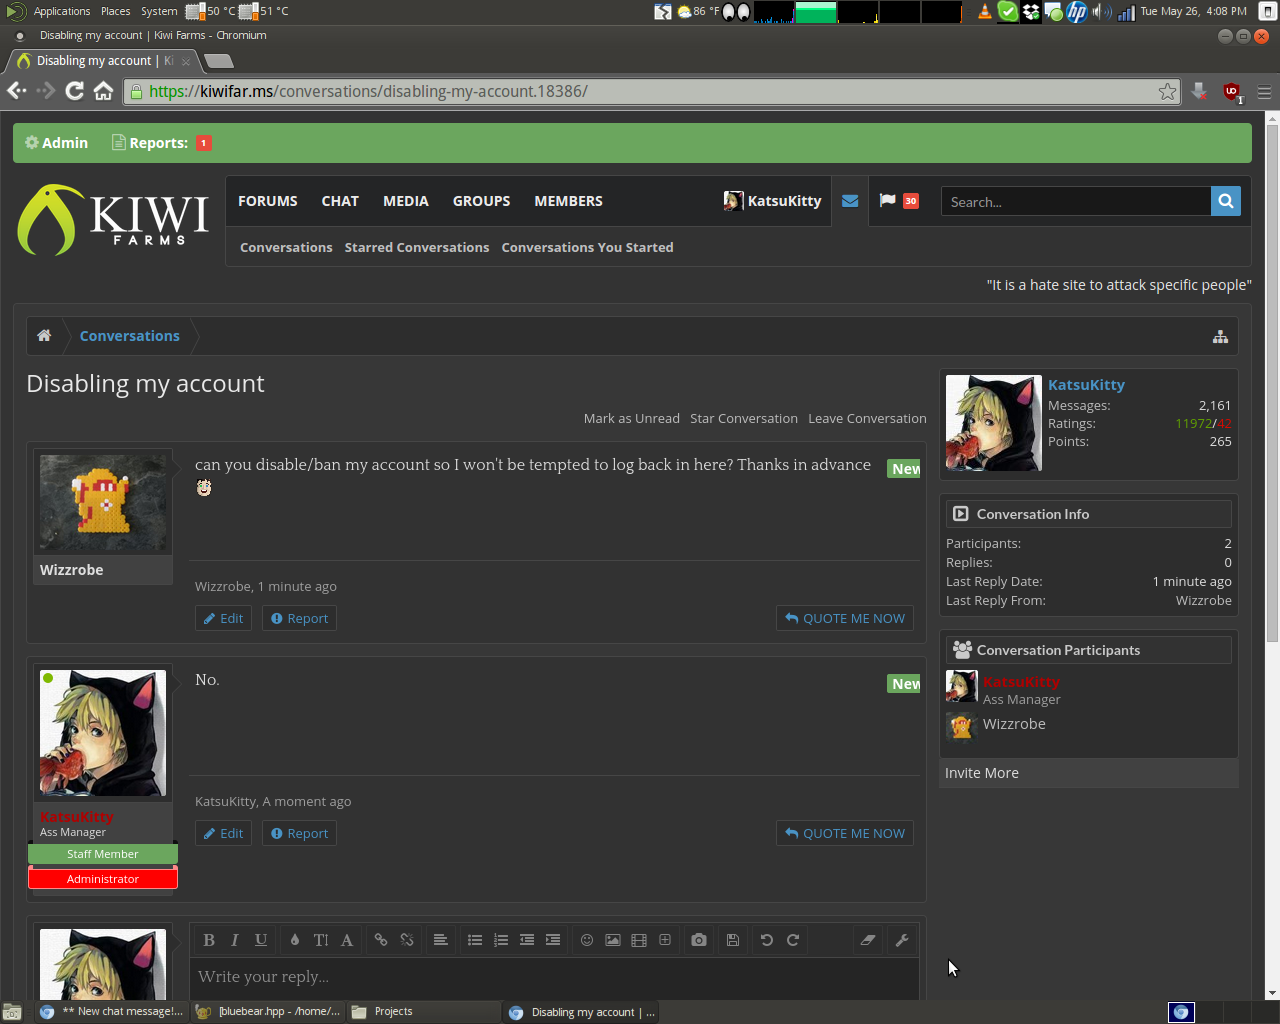
Task: Click Conversations breadcrumb link
Action: pos(130,336)
